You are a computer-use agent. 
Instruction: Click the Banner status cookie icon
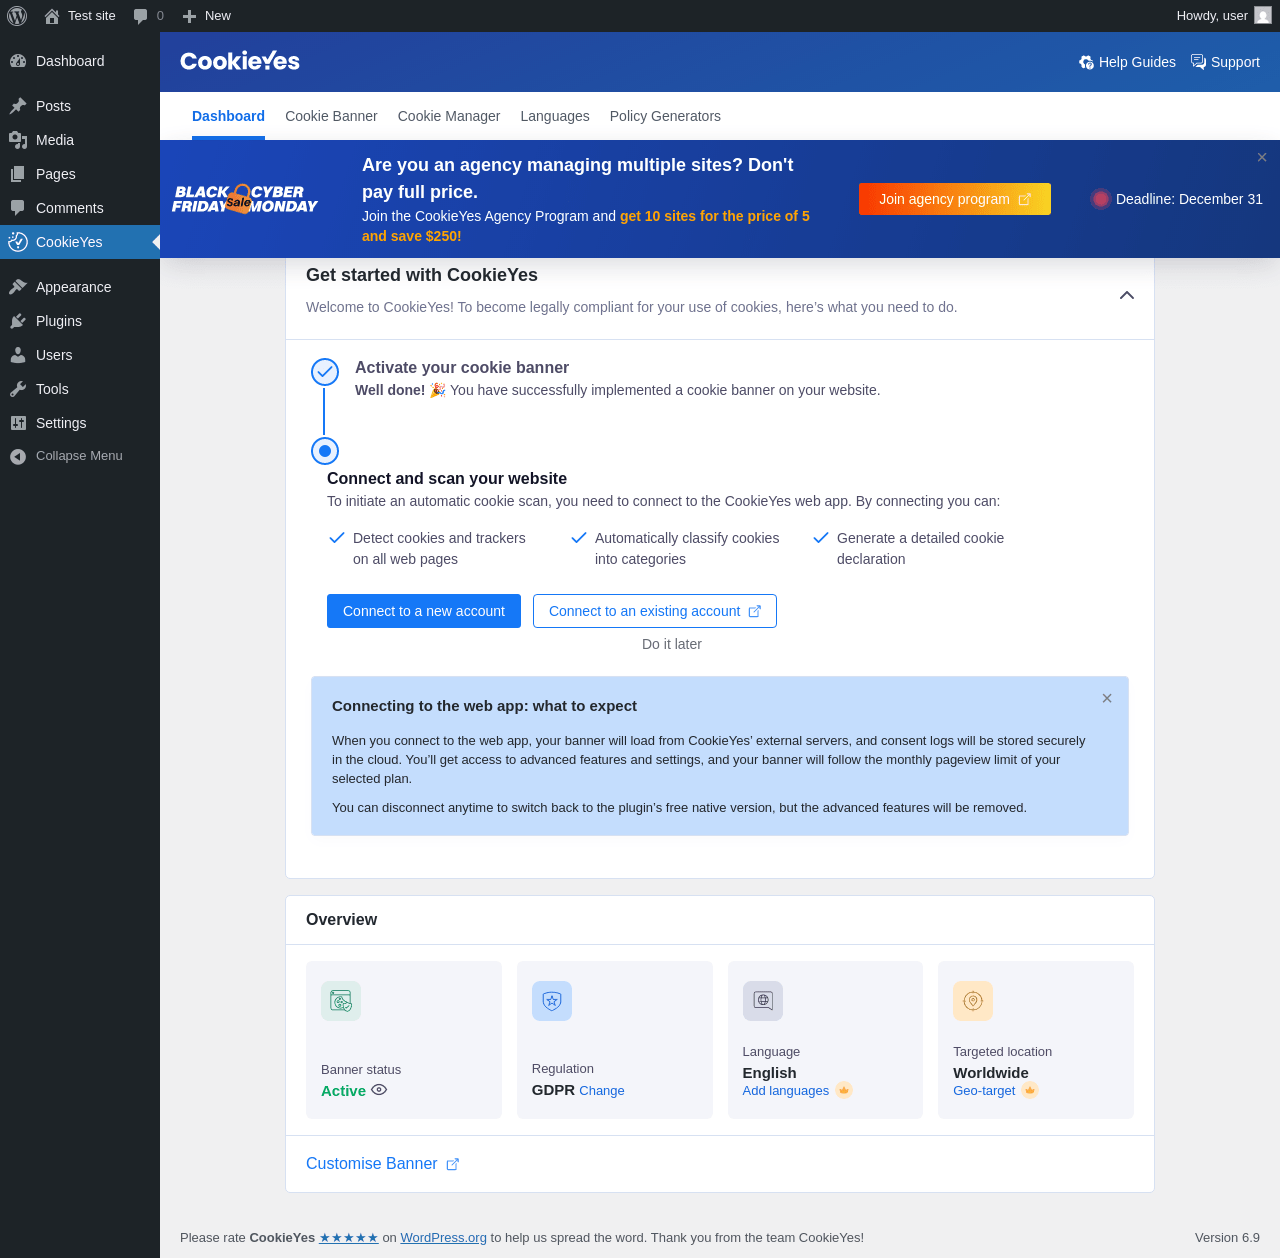341,1001
